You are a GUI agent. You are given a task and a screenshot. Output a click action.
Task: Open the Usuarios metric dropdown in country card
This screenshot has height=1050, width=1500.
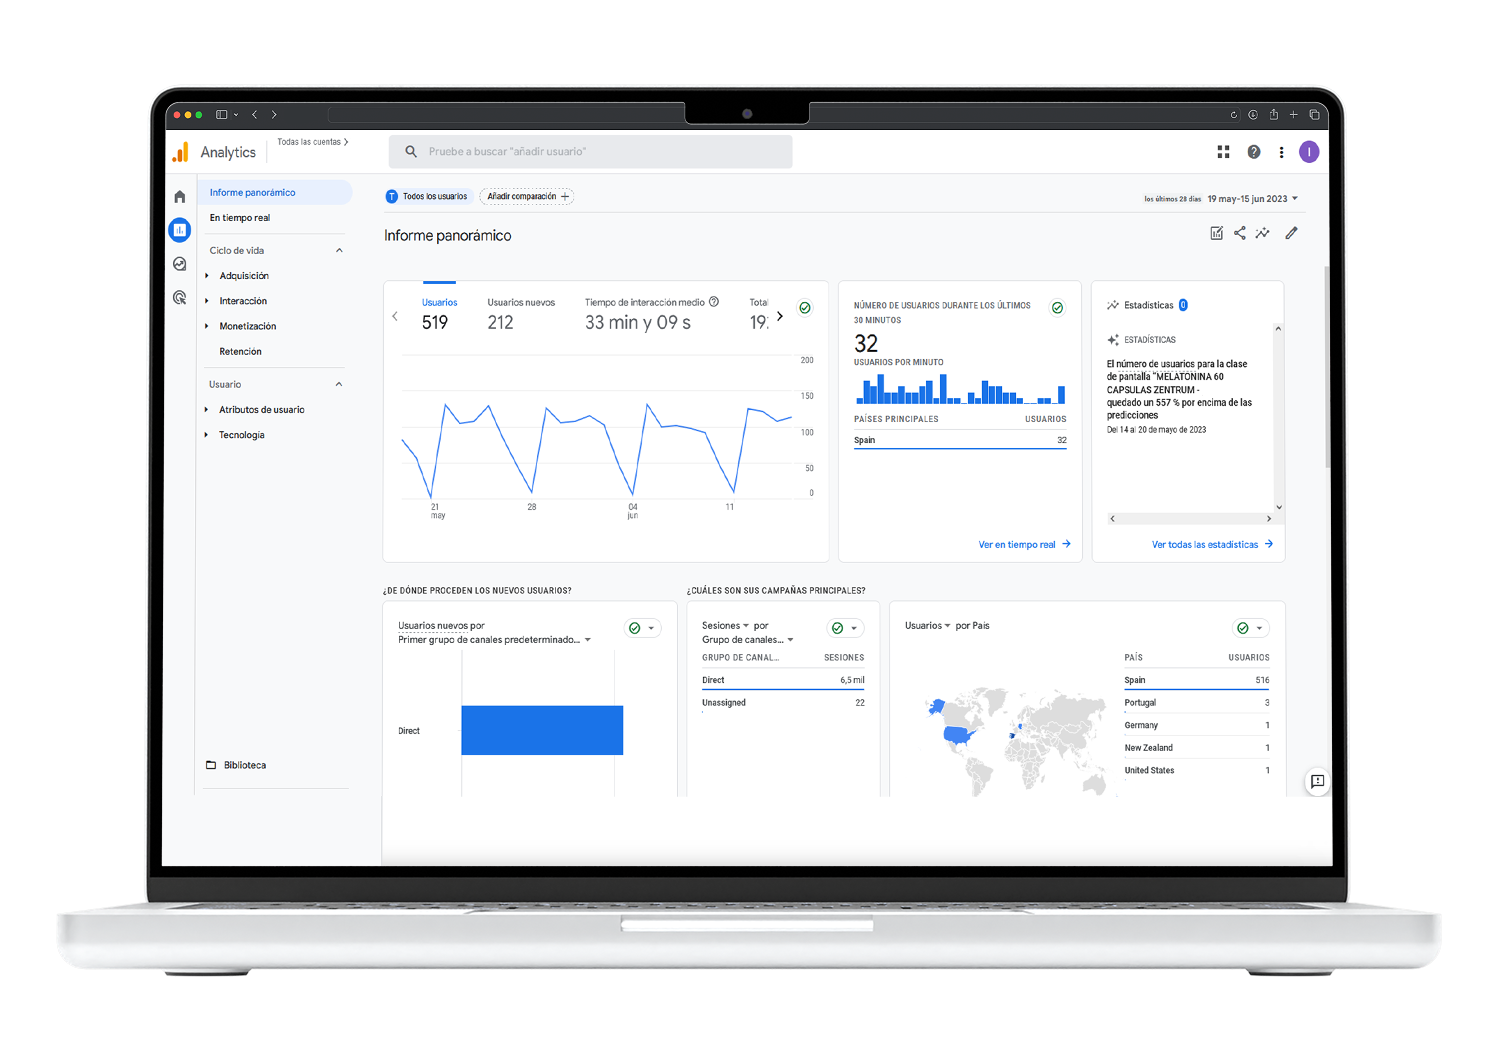(927, 626)
